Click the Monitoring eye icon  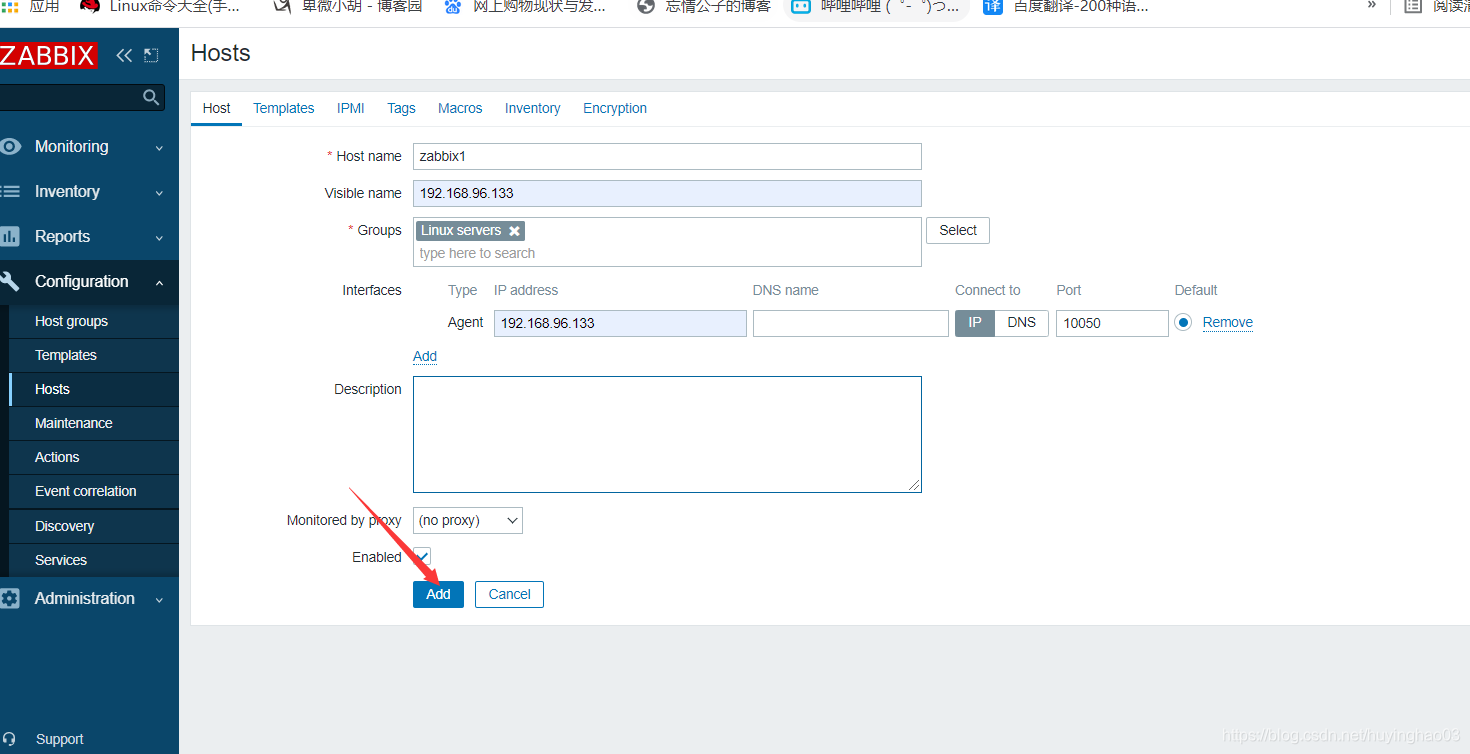coord(10,147)
